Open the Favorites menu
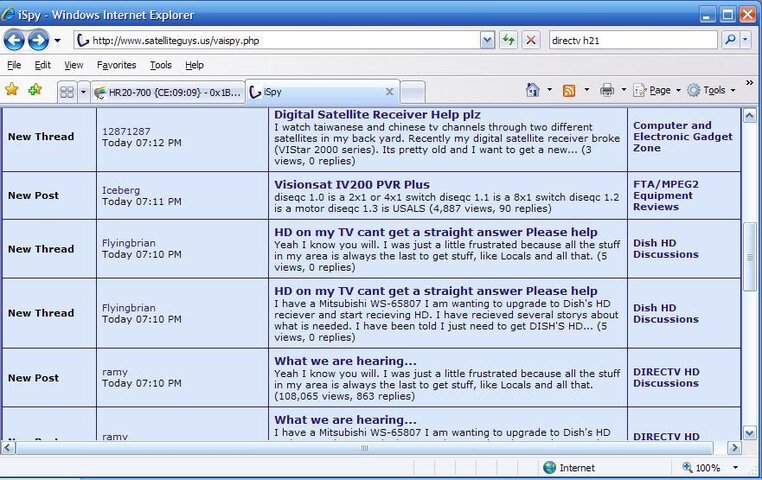Viewport: 762px width, 480px height. click(x=116, y=65)
